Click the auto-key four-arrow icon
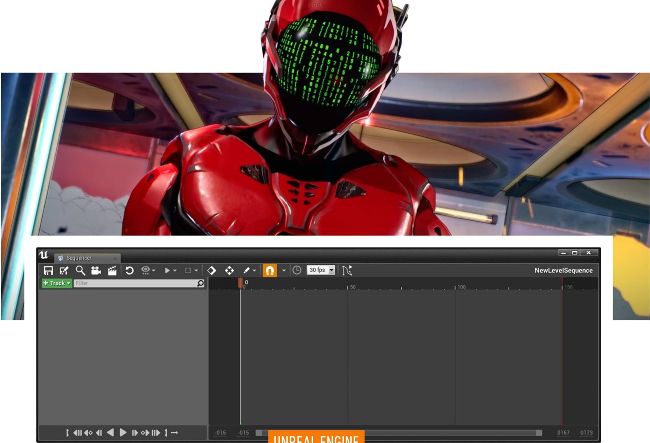 (229, 270)
